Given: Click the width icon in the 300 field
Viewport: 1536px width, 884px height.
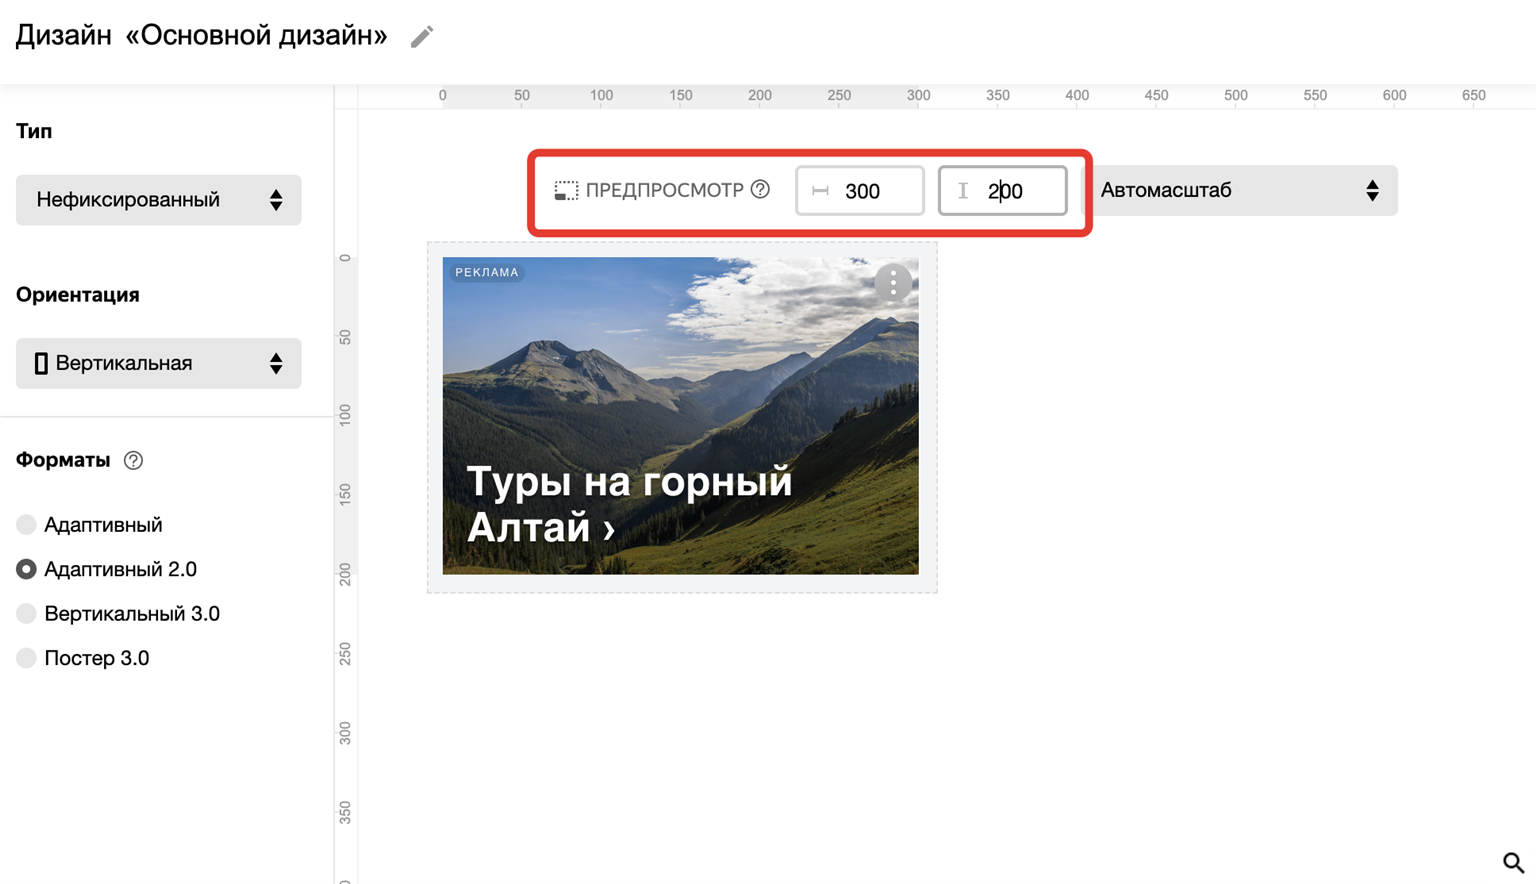Looking at the screenshot, I should click(821, 191).
